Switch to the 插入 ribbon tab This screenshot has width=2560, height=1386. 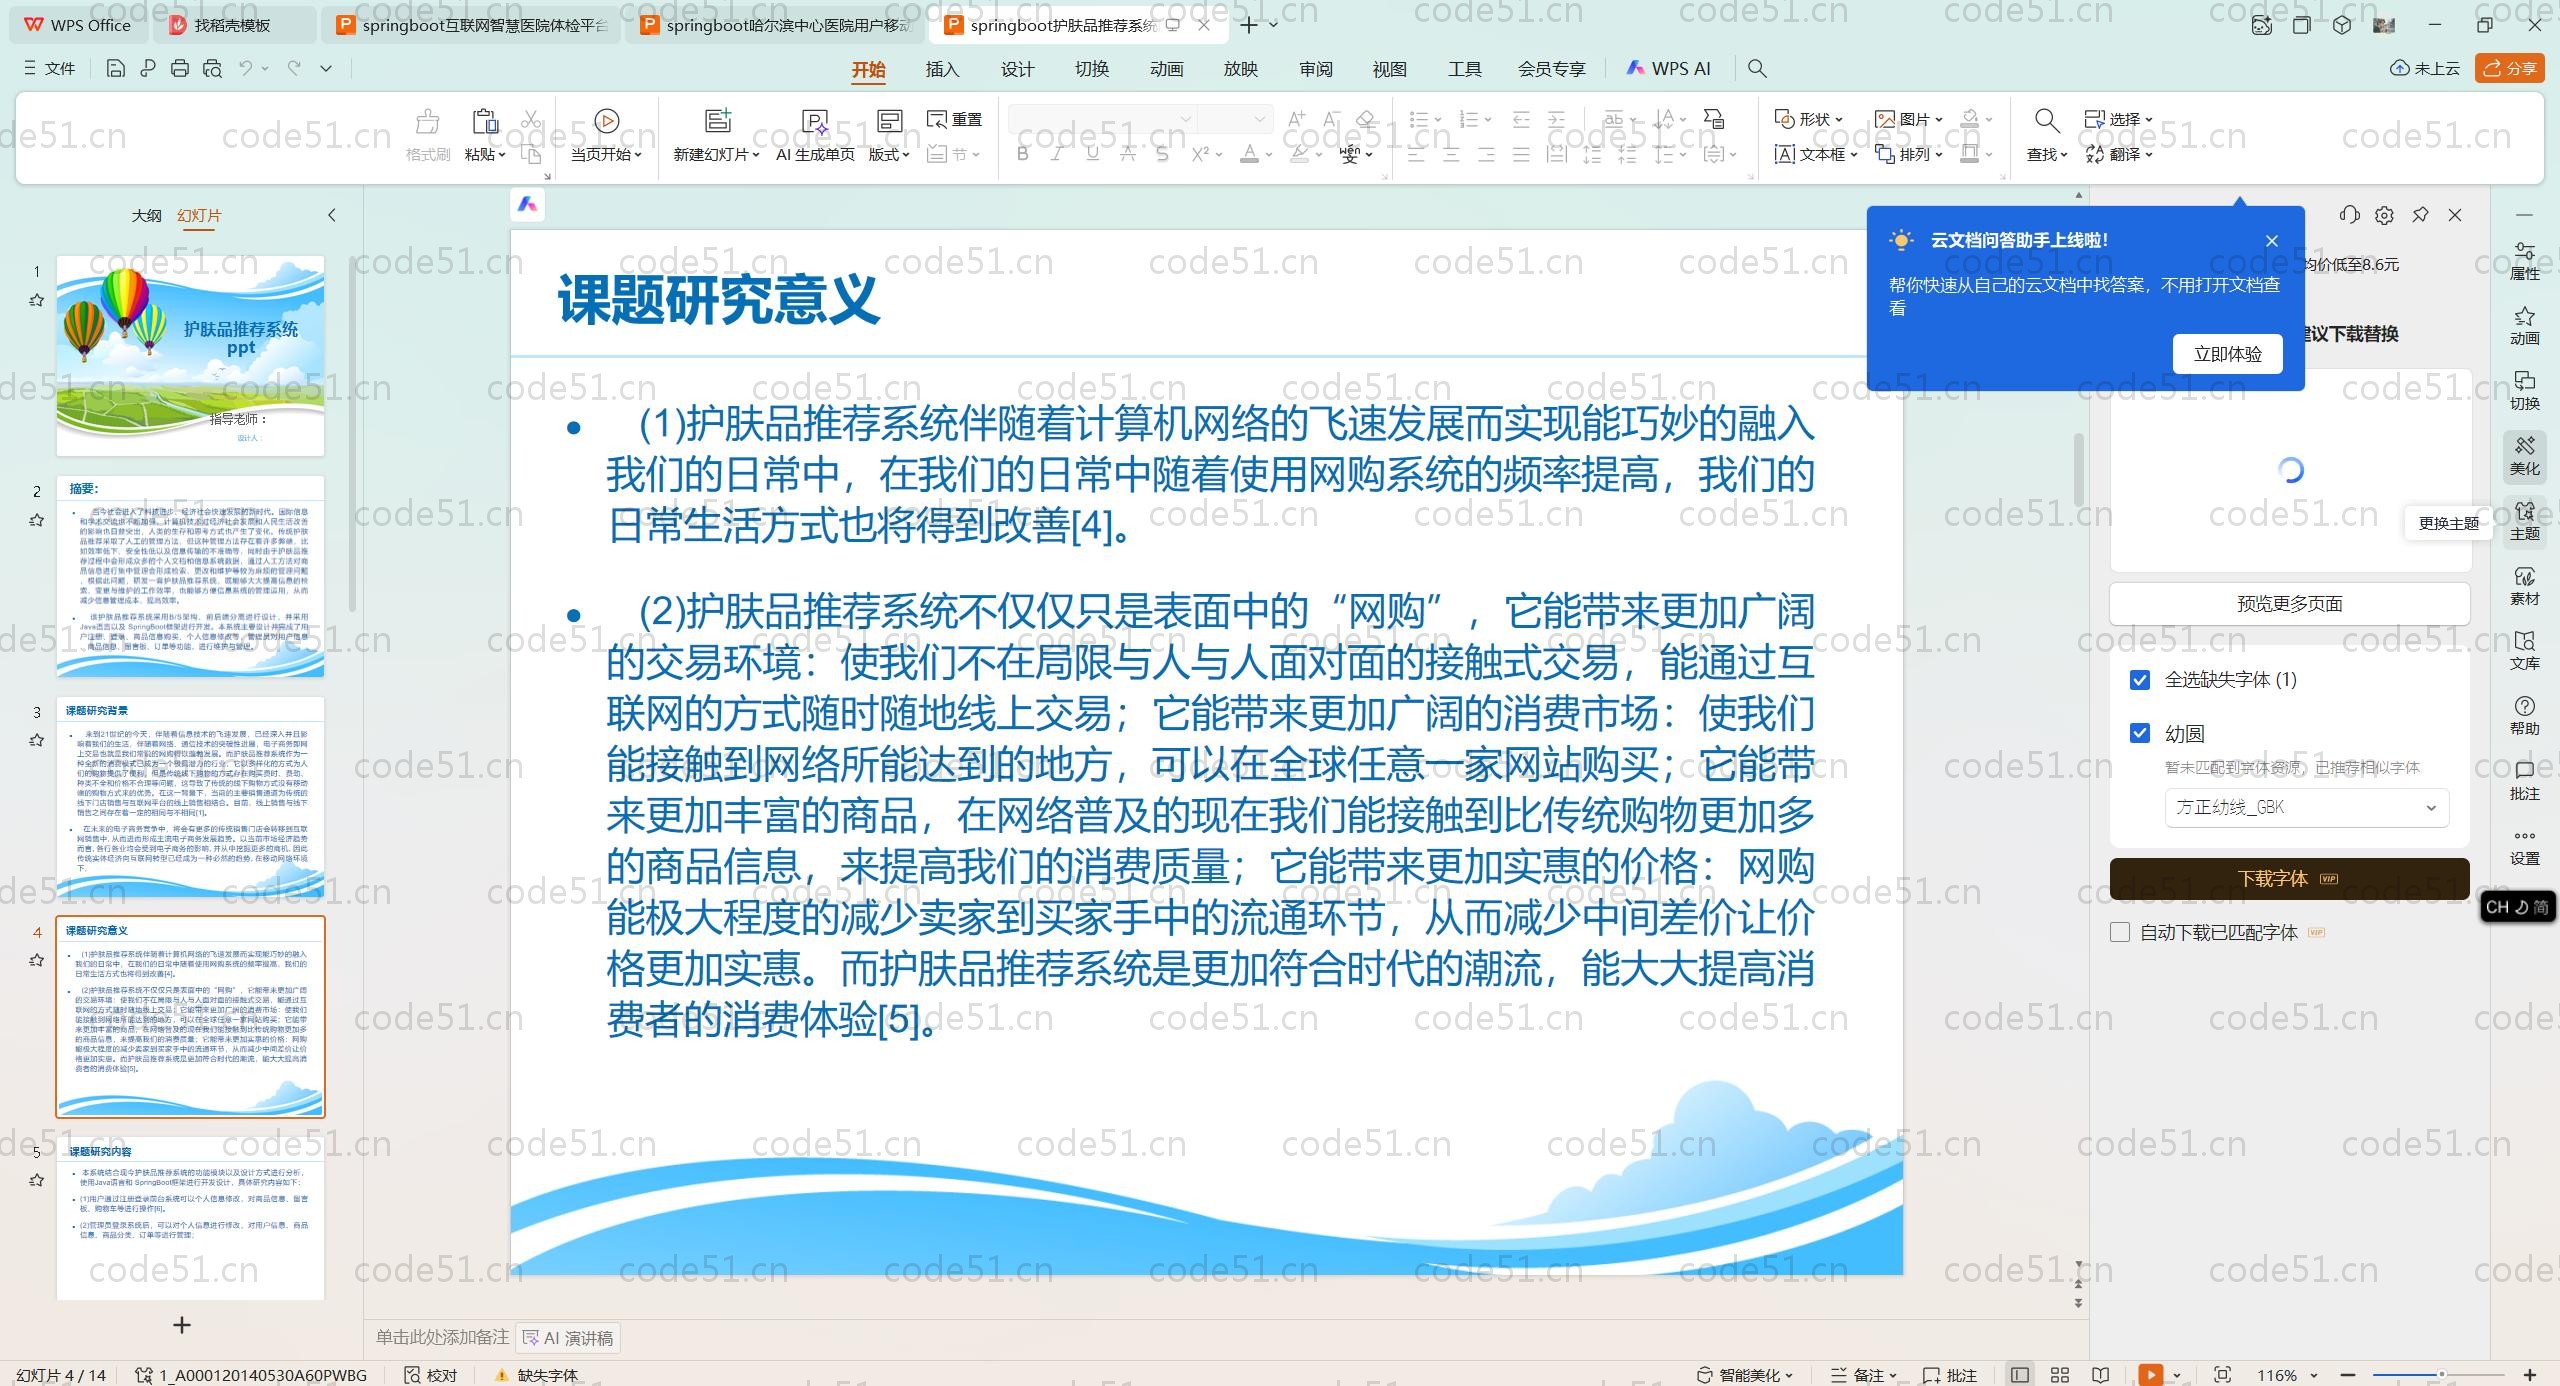click(x=942, y=69)
